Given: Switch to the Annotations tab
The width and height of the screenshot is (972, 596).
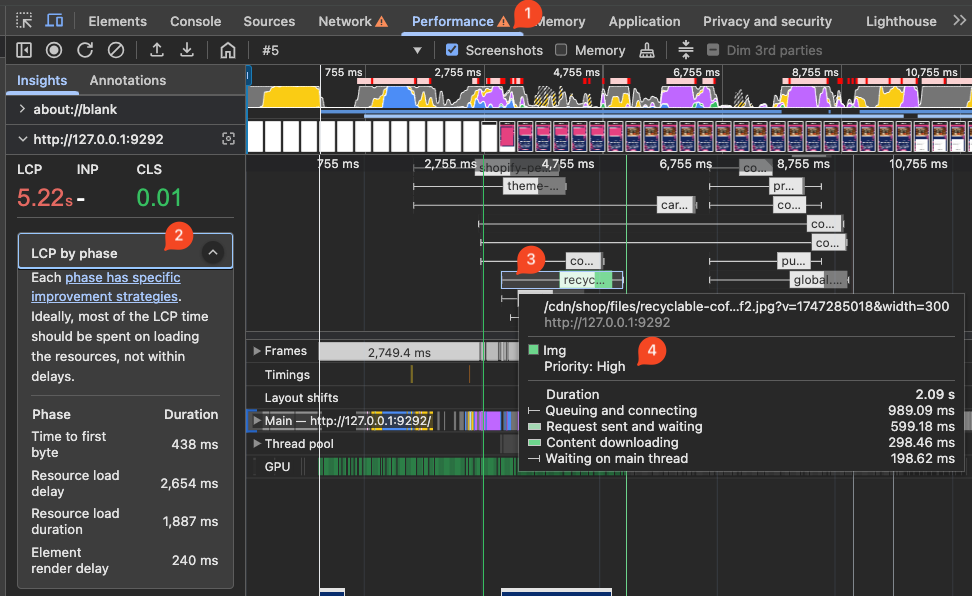Looking at the screenshot, I should pyautogui.click(x=128, y=80).
